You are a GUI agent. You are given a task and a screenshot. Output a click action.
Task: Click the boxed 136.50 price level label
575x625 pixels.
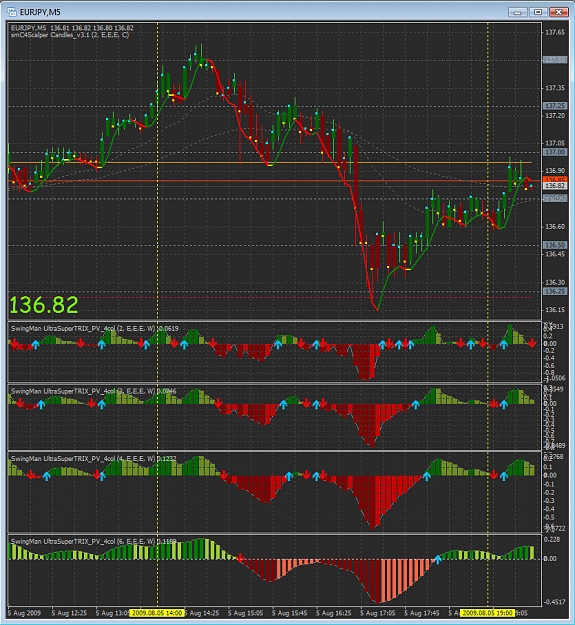tap(555, 245)
